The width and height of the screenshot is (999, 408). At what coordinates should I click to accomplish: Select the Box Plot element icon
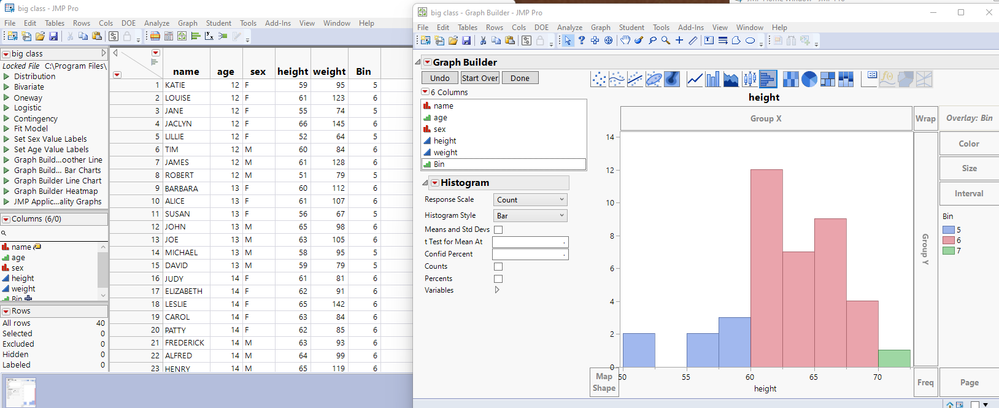[x=750, y=79]
